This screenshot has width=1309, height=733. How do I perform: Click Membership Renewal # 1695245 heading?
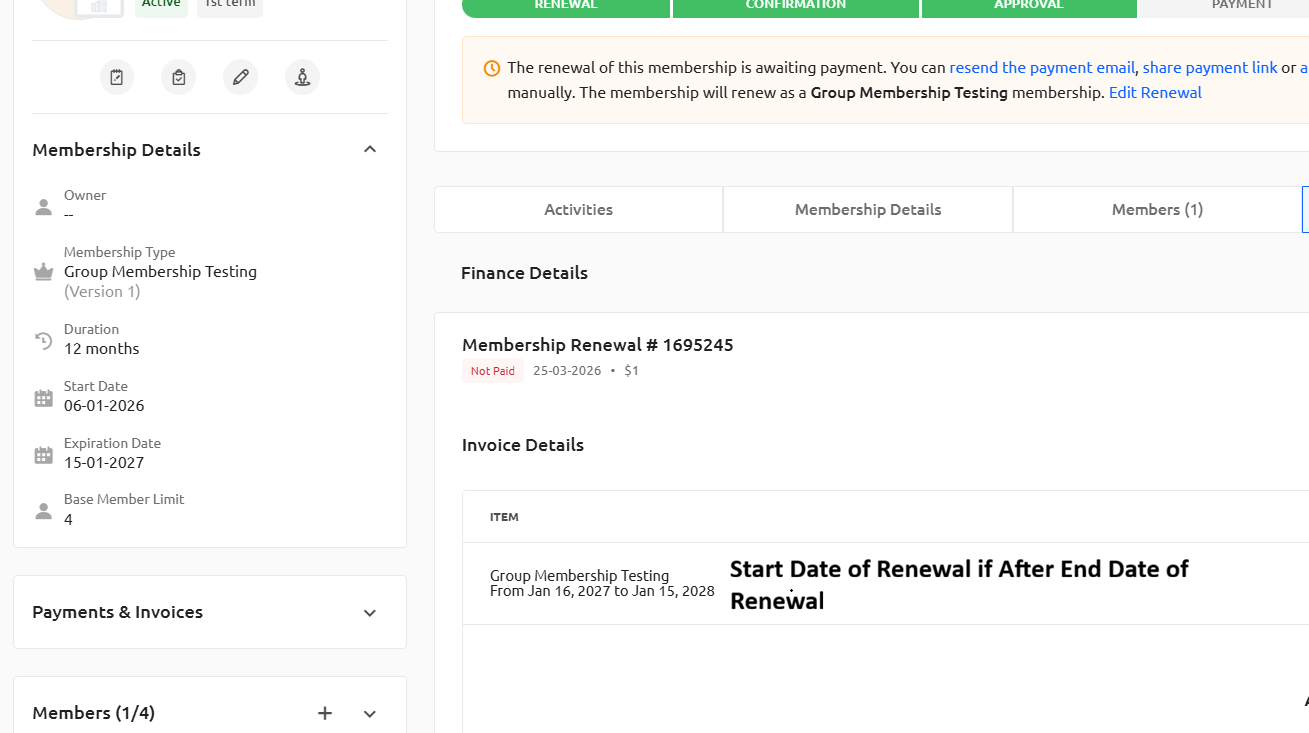tap(598, 345)
